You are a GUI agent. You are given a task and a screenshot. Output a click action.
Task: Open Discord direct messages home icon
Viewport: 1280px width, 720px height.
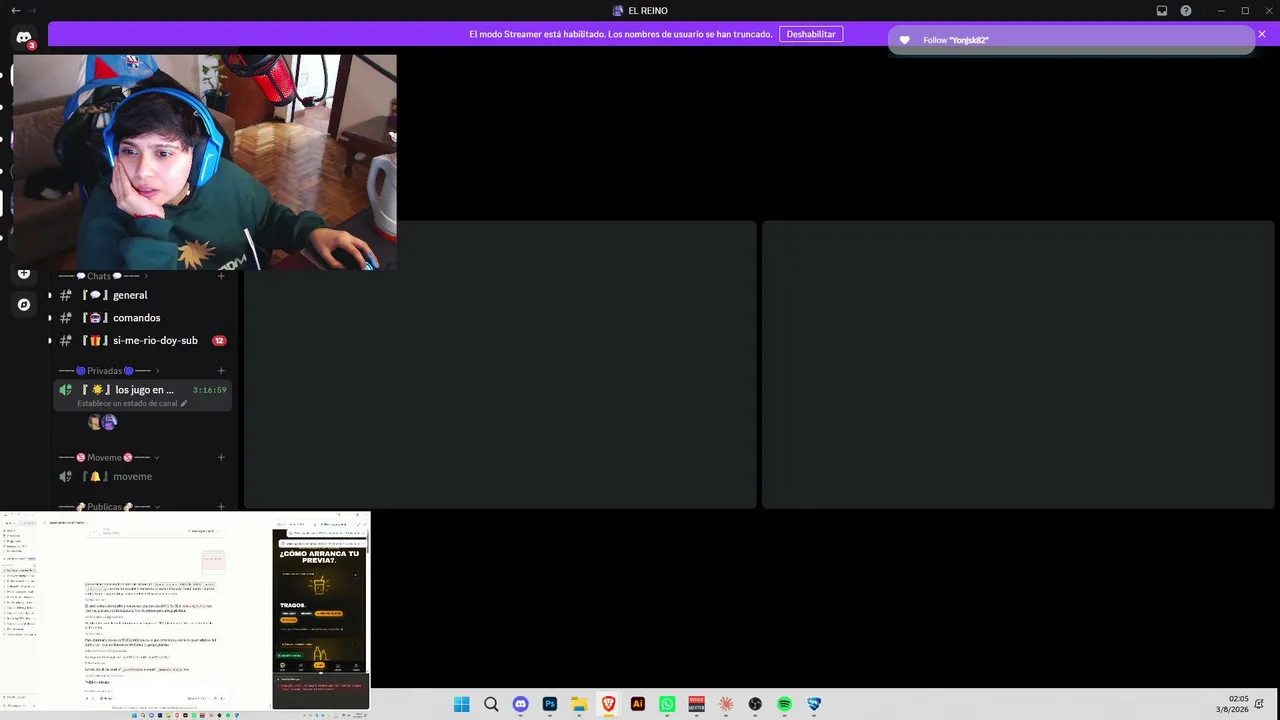point(24,38)
